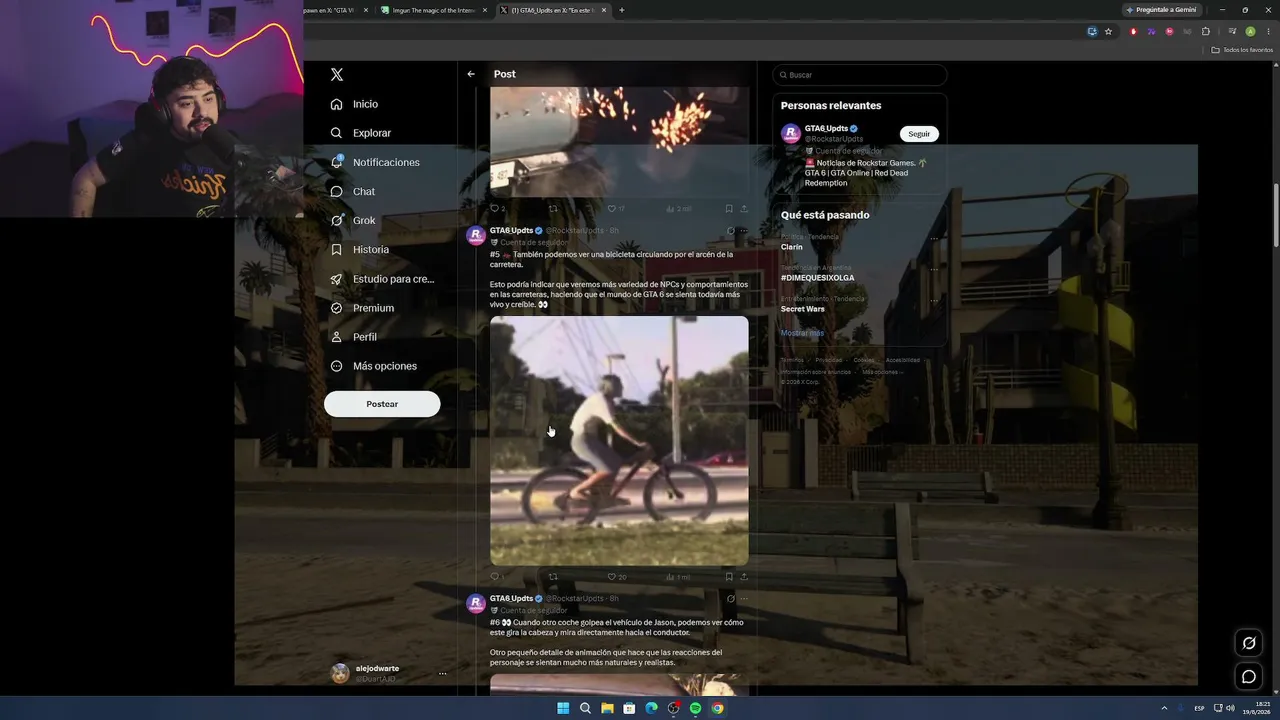This screenshot has height=720, width=1280.
Task: Open the Clarín trending topic
Action: coord(792,247)
